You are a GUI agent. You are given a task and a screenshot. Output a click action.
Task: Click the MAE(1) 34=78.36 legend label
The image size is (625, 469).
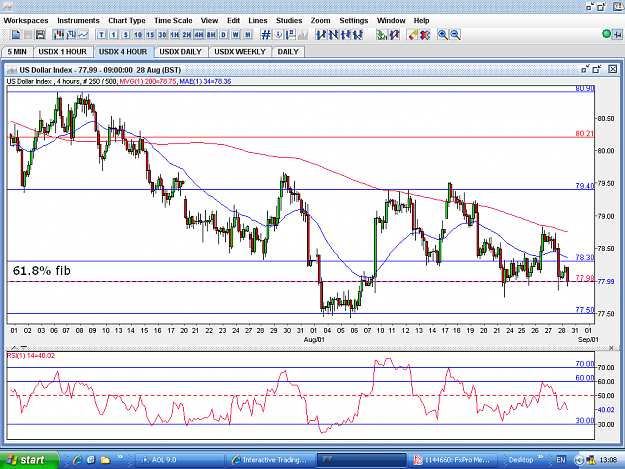click(x=205, y=81)
